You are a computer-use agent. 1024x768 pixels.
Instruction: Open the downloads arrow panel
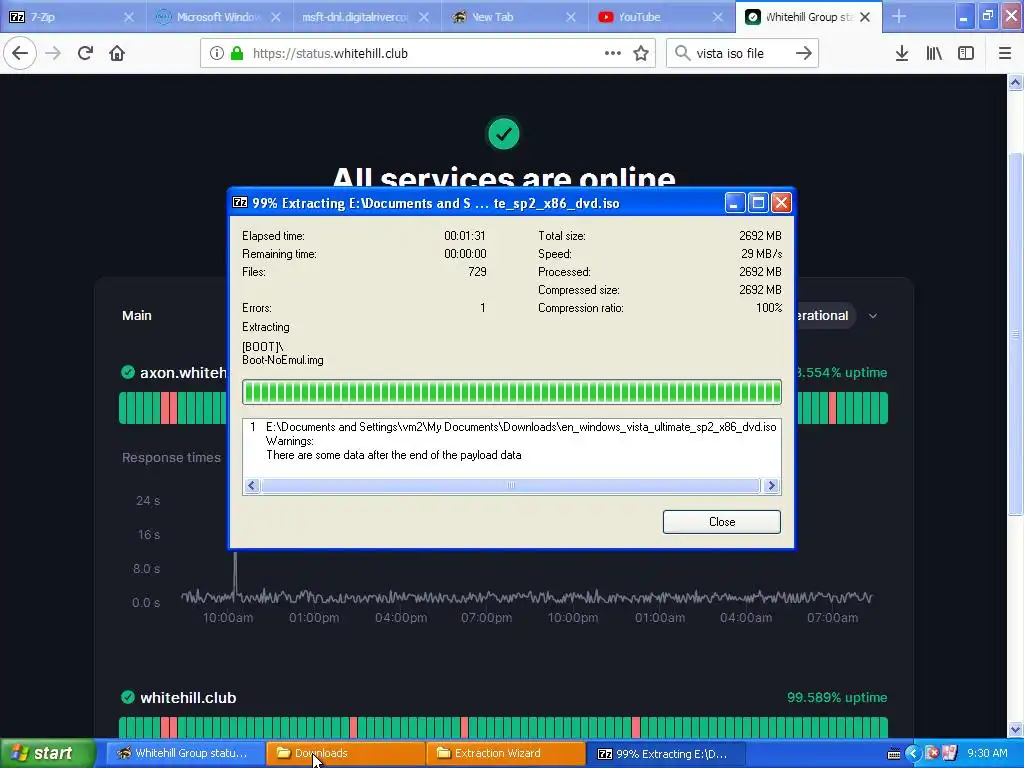902,54
